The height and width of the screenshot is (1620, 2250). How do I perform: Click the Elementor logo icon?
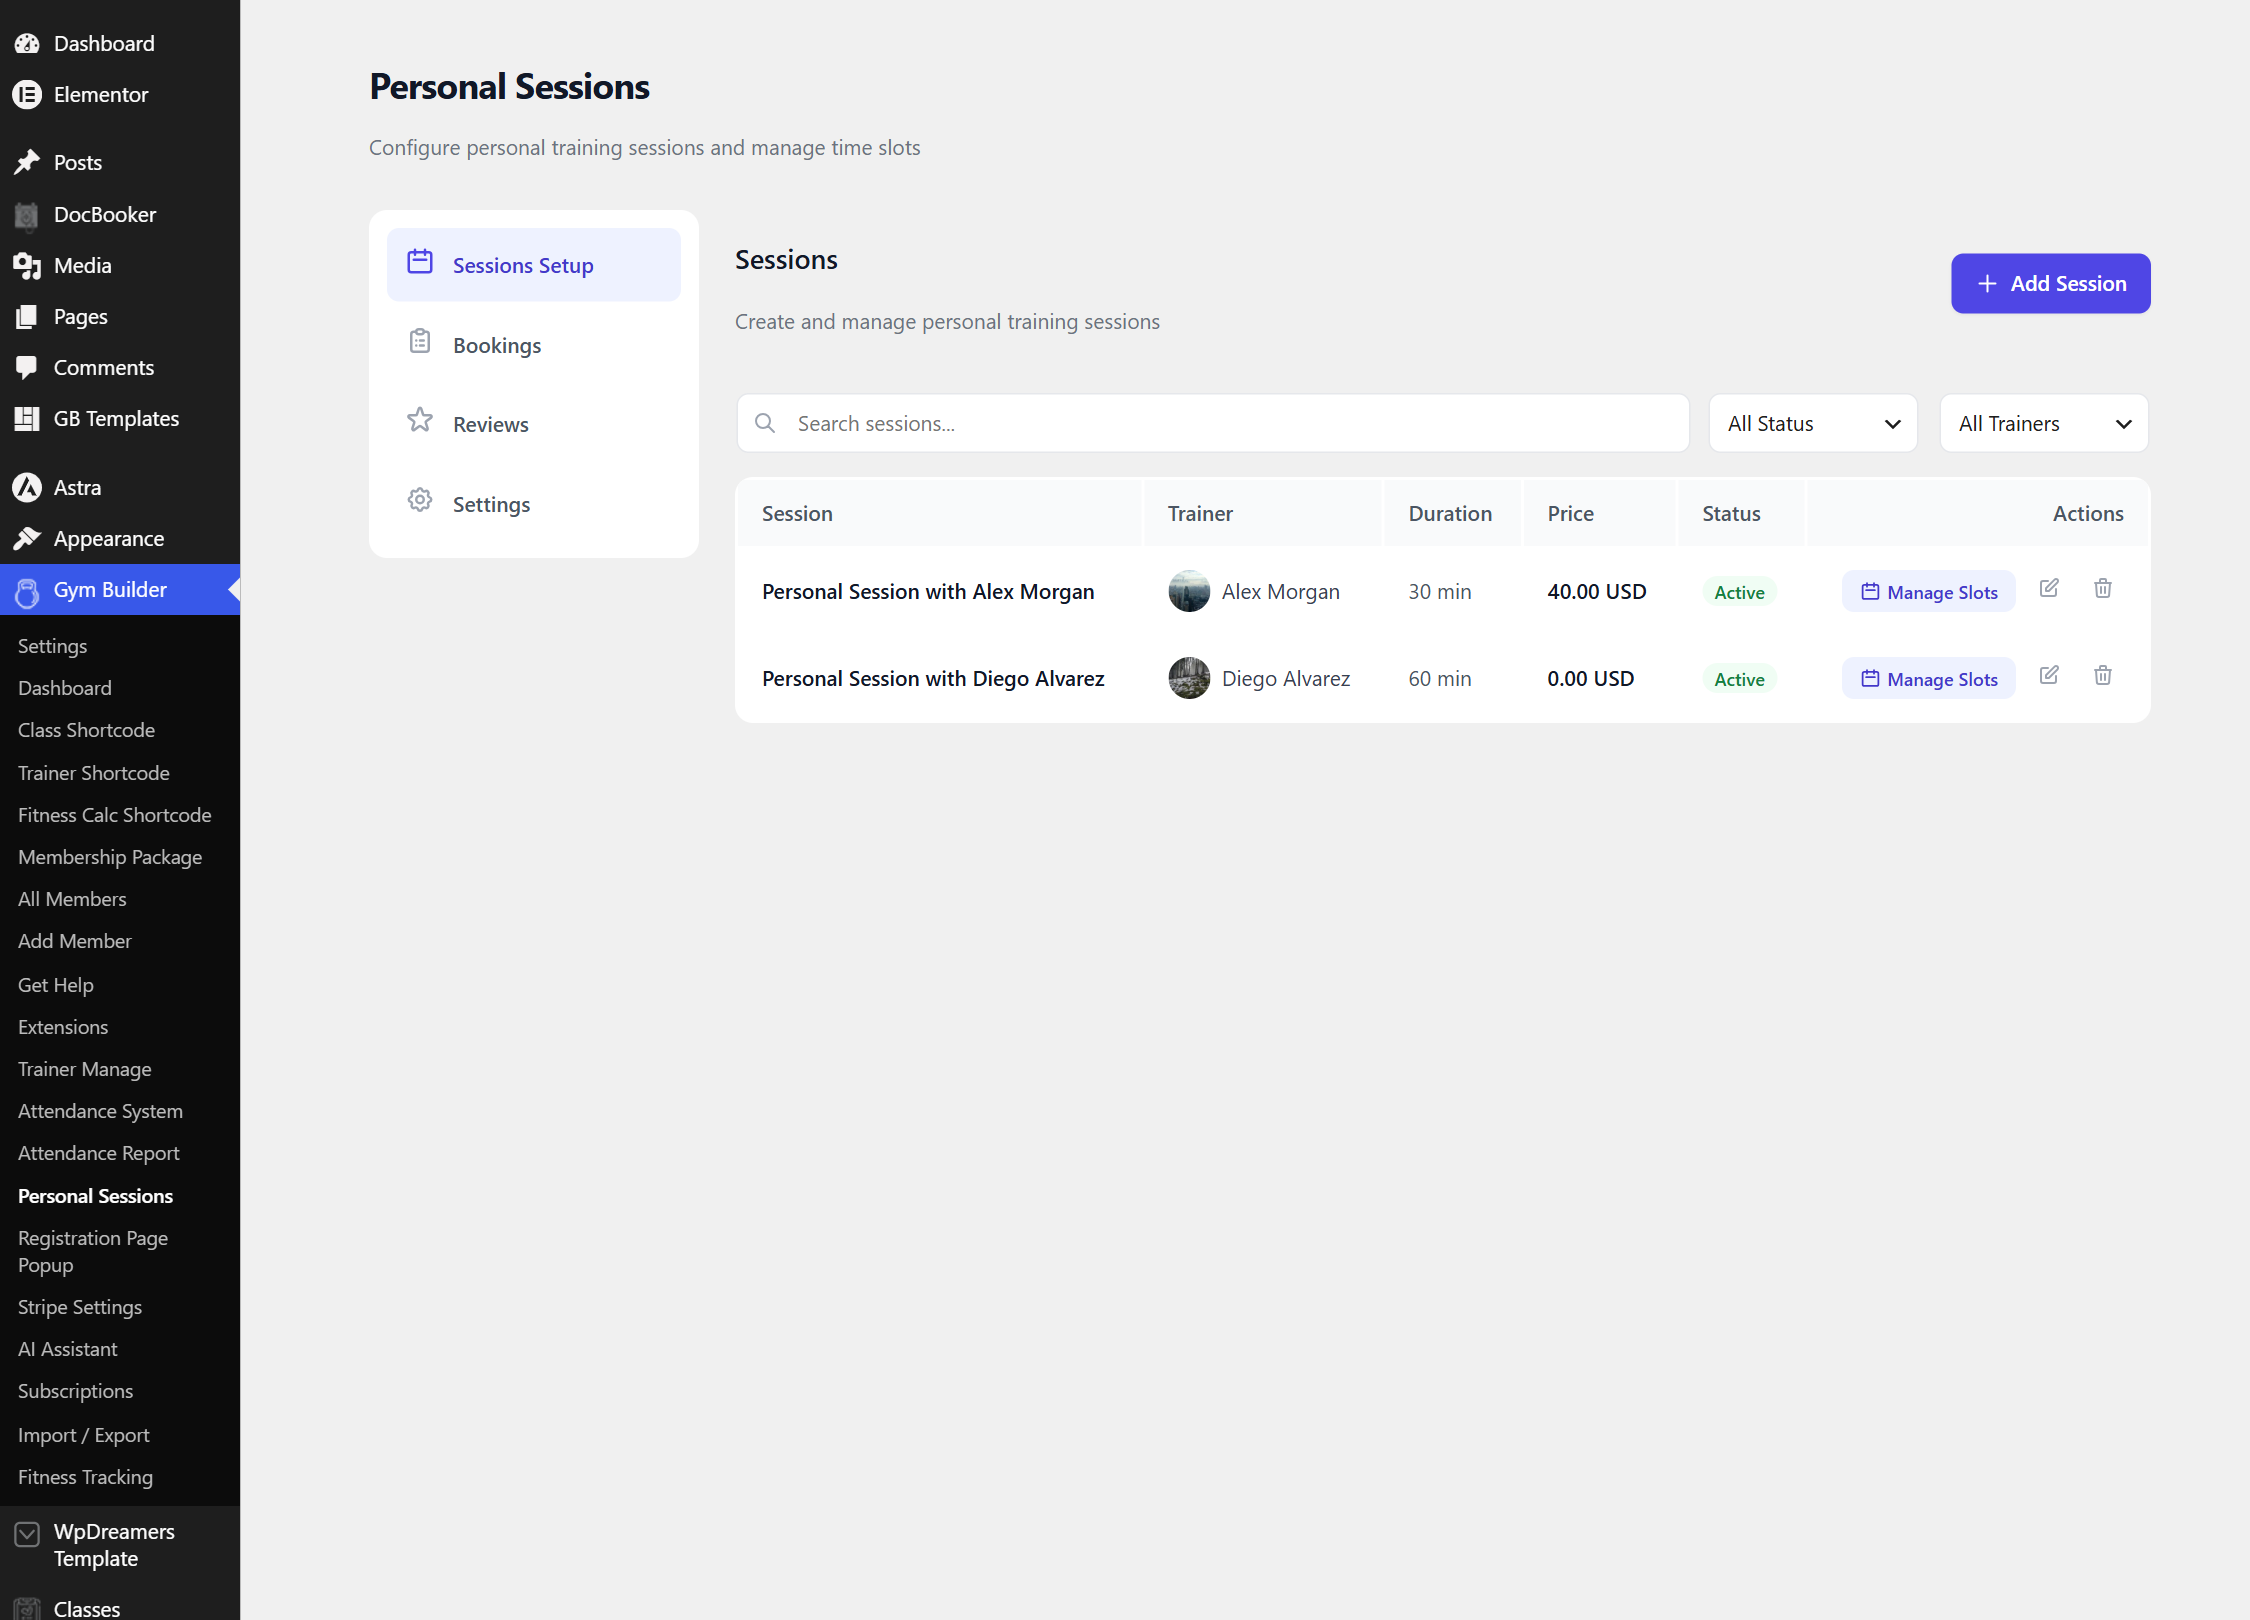point(27,95)
